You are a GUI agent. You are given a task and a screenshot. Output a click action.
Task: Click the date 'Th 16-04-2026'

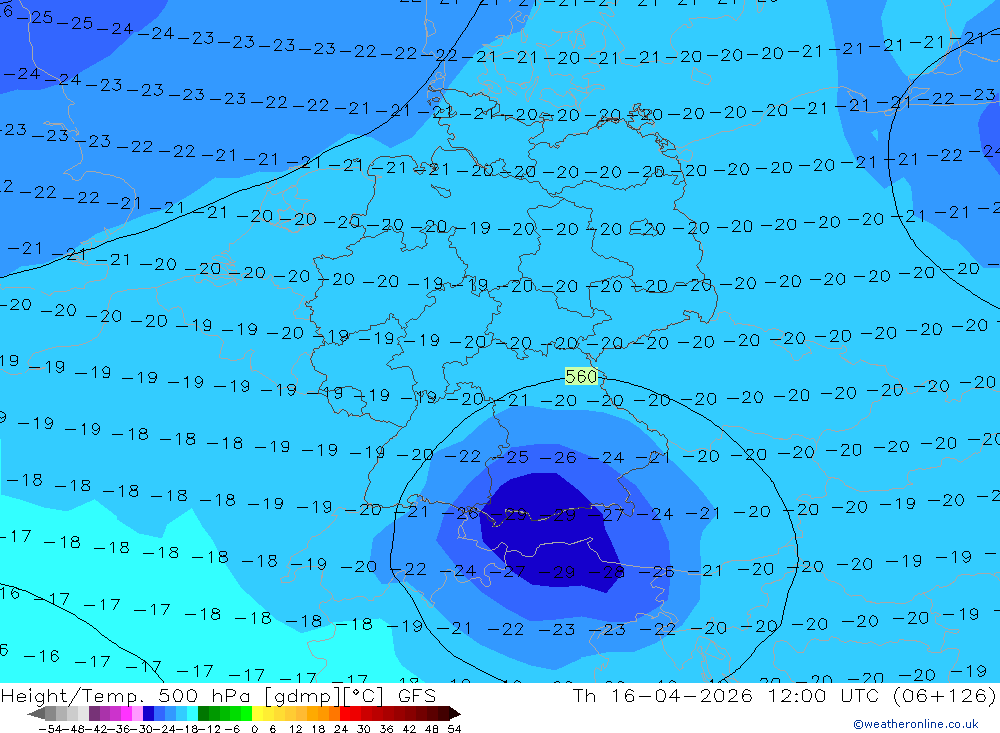[x=663, y=695]
